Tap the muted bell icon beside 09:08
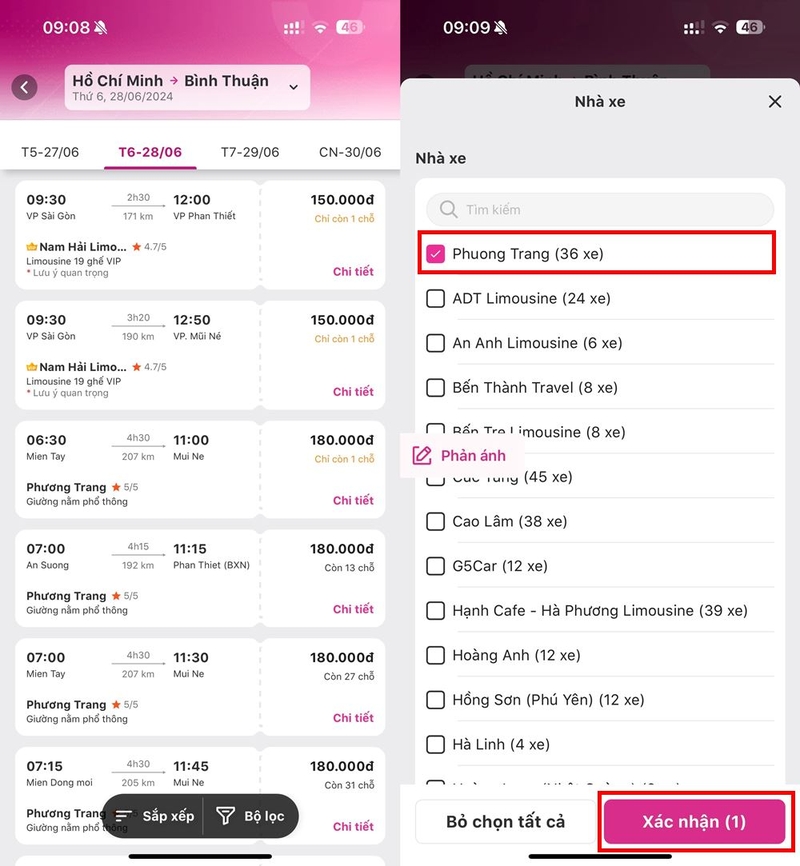This screenshot has height=866, width=800. (101, 27)
